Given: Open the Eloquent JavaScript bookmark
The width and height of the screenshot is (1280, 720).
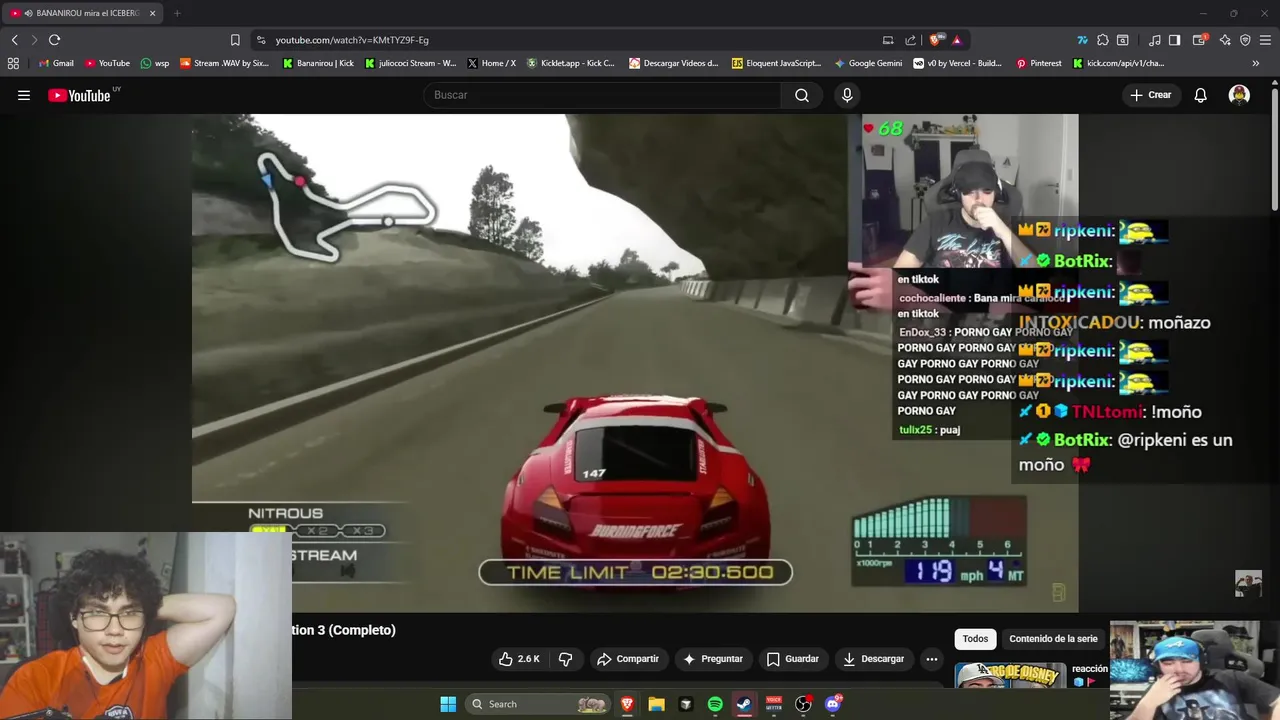Looking at the screenshot, I should tap(777, 63).
